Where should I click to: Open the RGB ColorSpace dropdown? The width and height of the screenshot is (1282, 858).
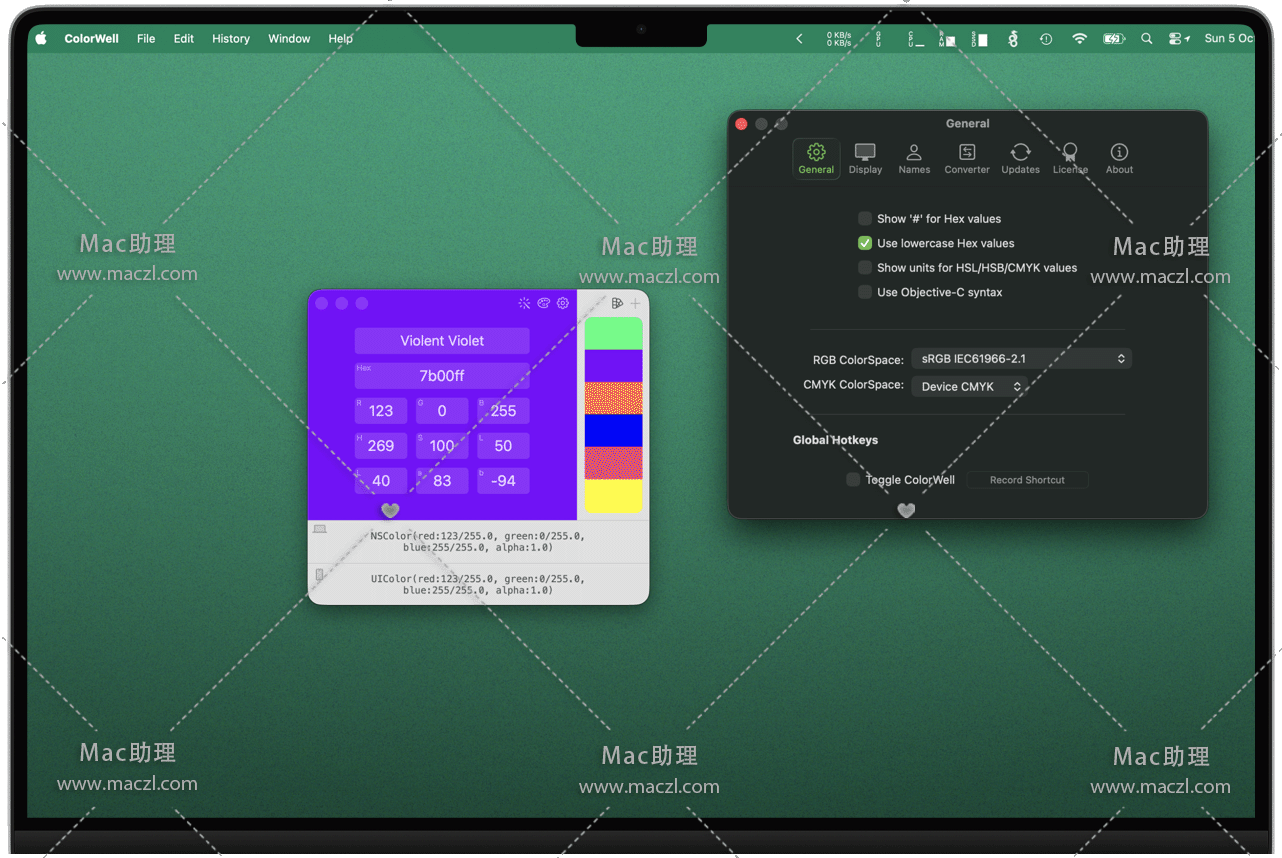pos(1021,359)
